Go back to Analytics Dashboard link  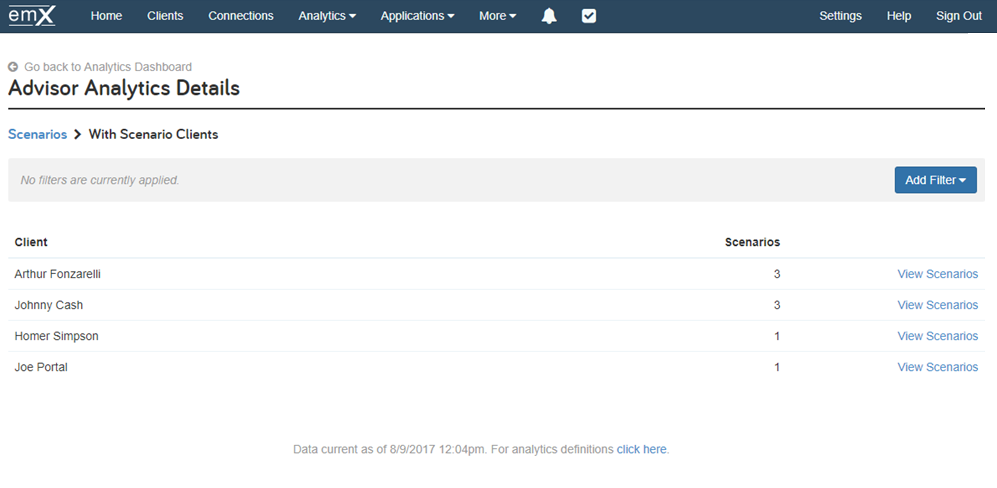point(108,67)
